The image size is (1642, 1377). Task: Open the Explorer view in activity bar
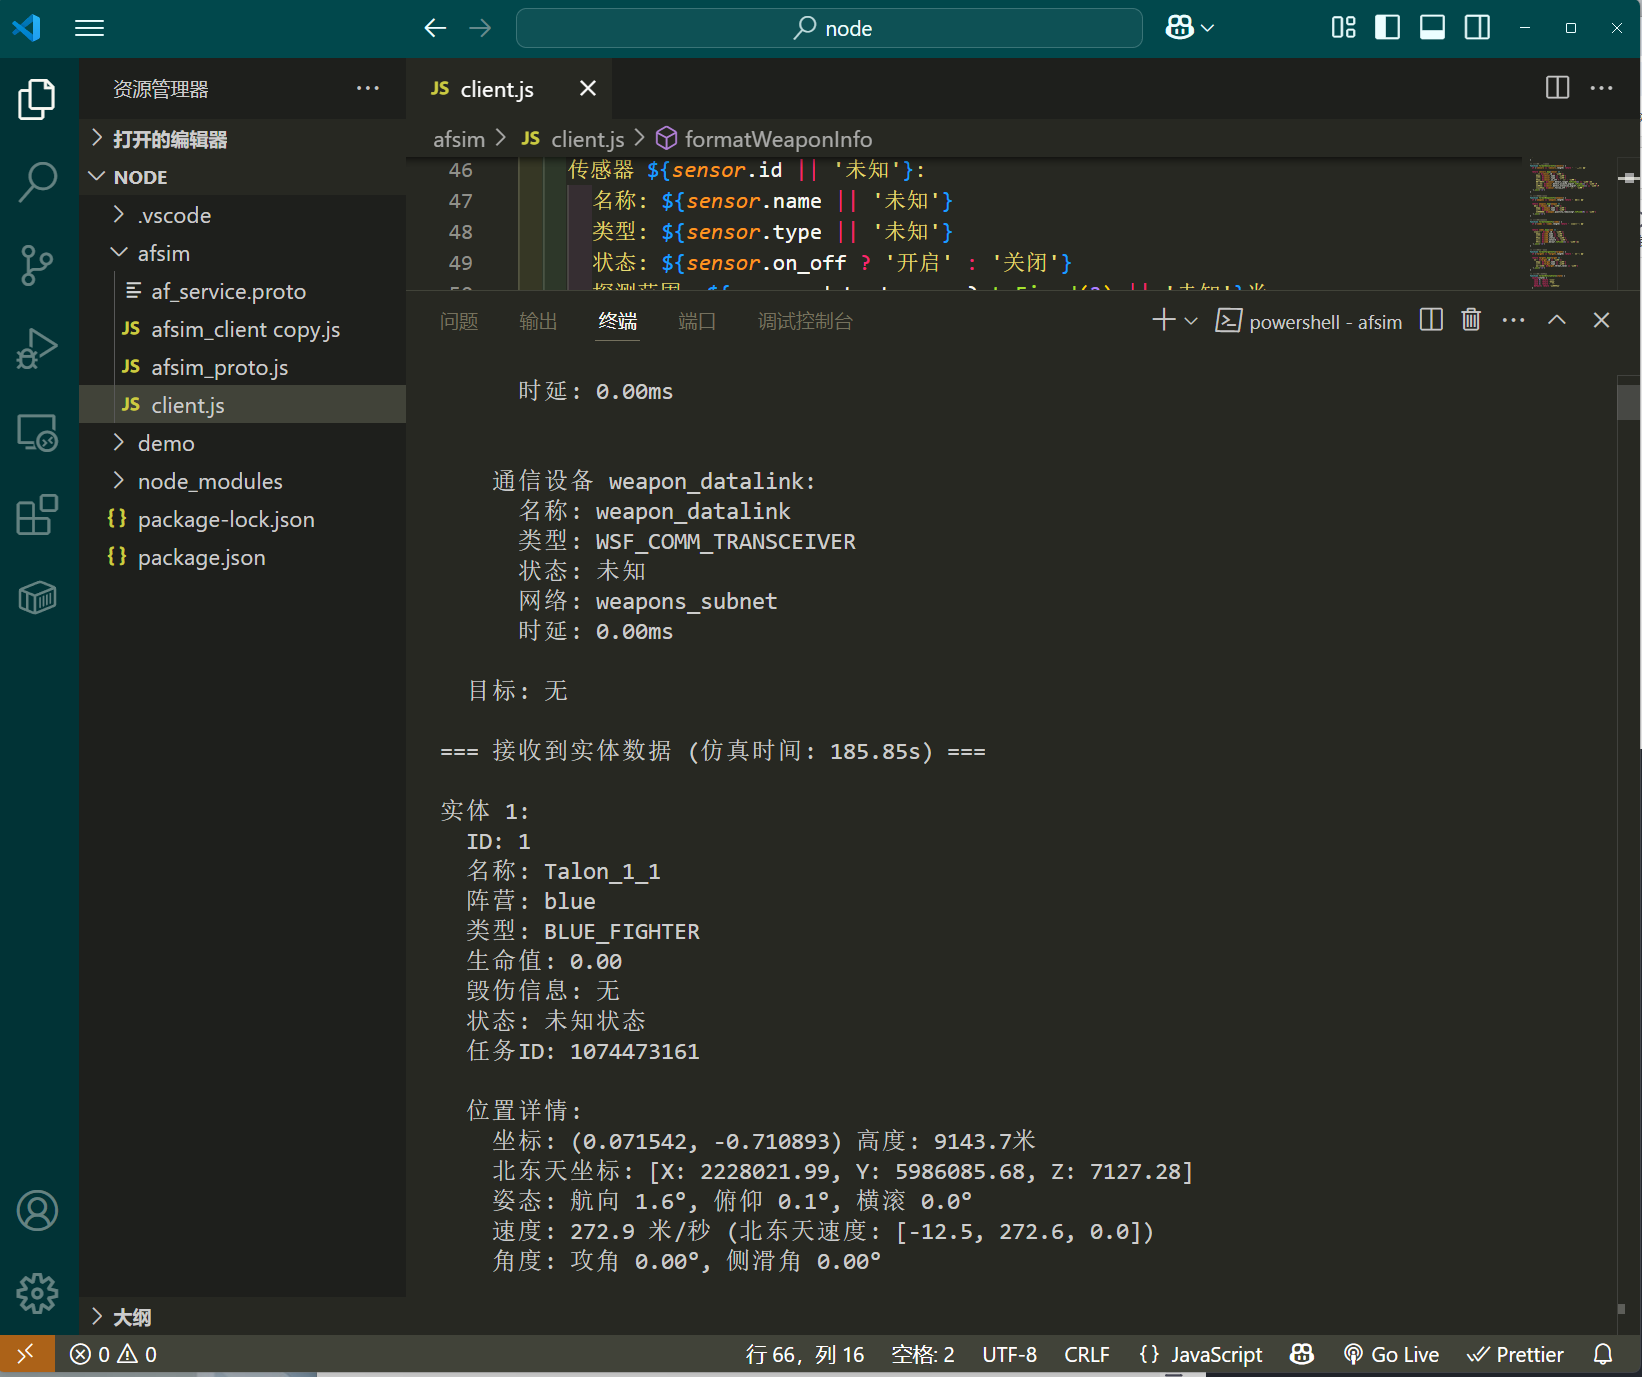37,99
